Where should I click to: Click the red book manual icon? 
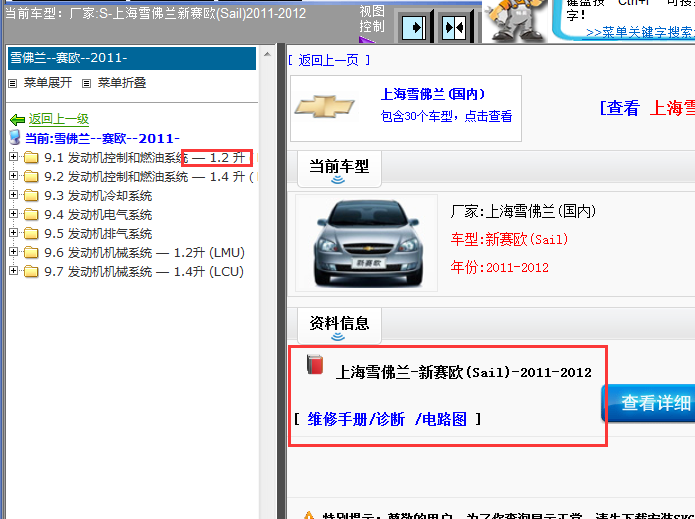click(315, 364)
